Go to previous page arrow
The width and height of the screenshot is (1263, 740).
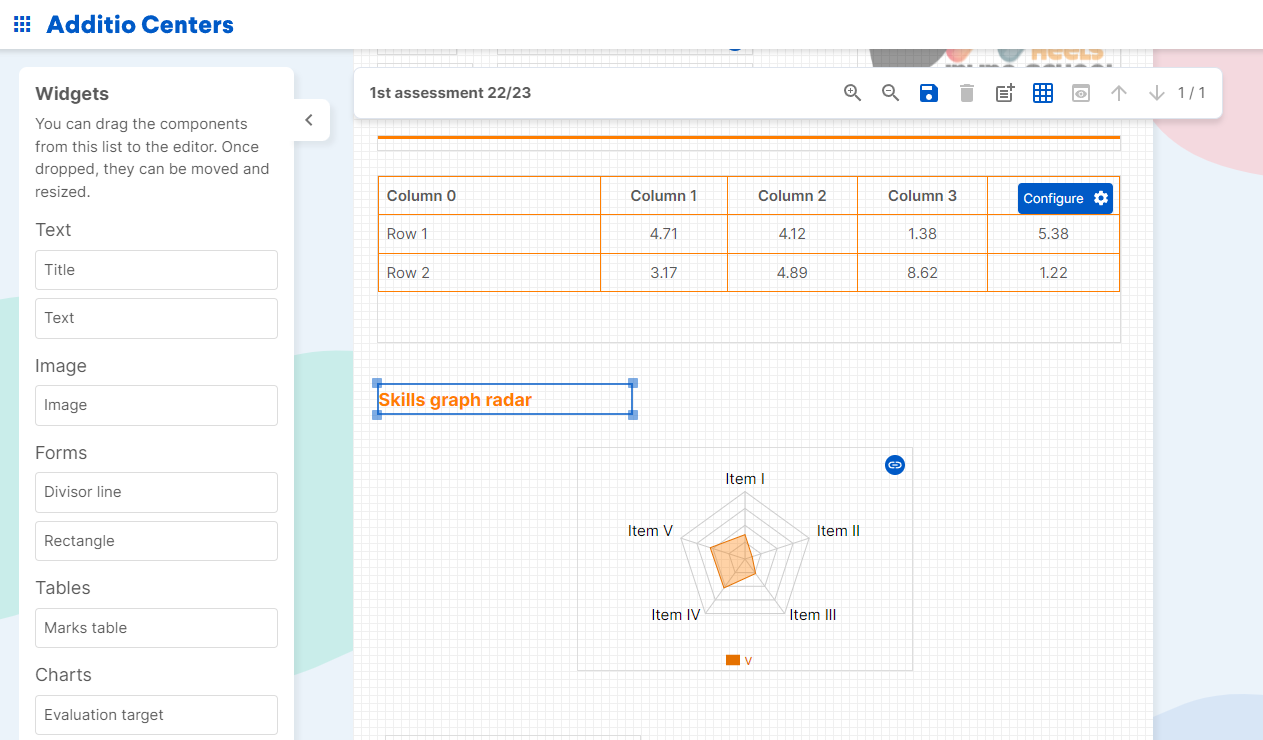click(x=1119, y=93)
